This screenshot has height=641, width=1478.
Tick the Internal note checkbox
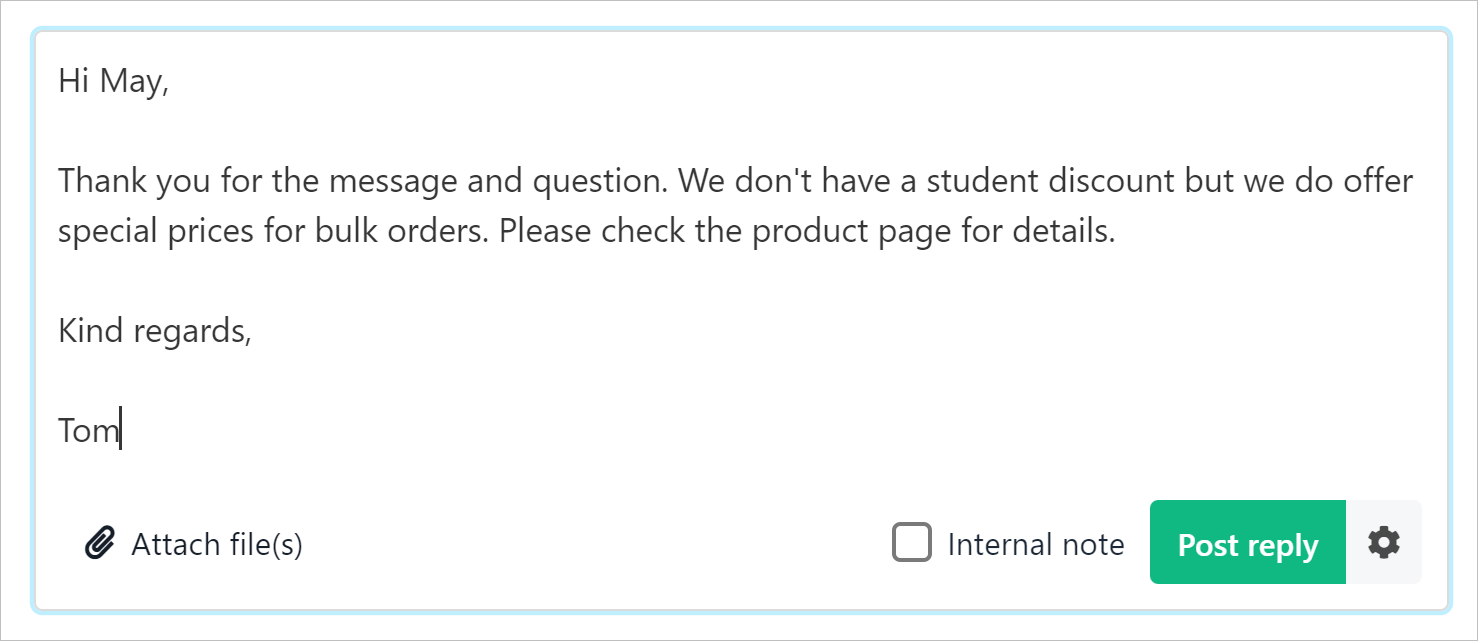[x=912, y=543]
